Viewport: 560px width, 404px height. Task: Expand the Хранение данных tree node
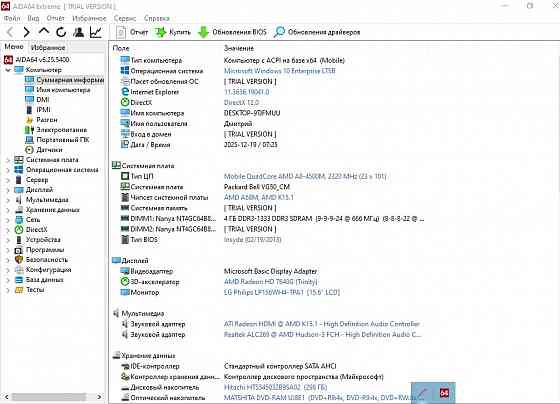8,210
